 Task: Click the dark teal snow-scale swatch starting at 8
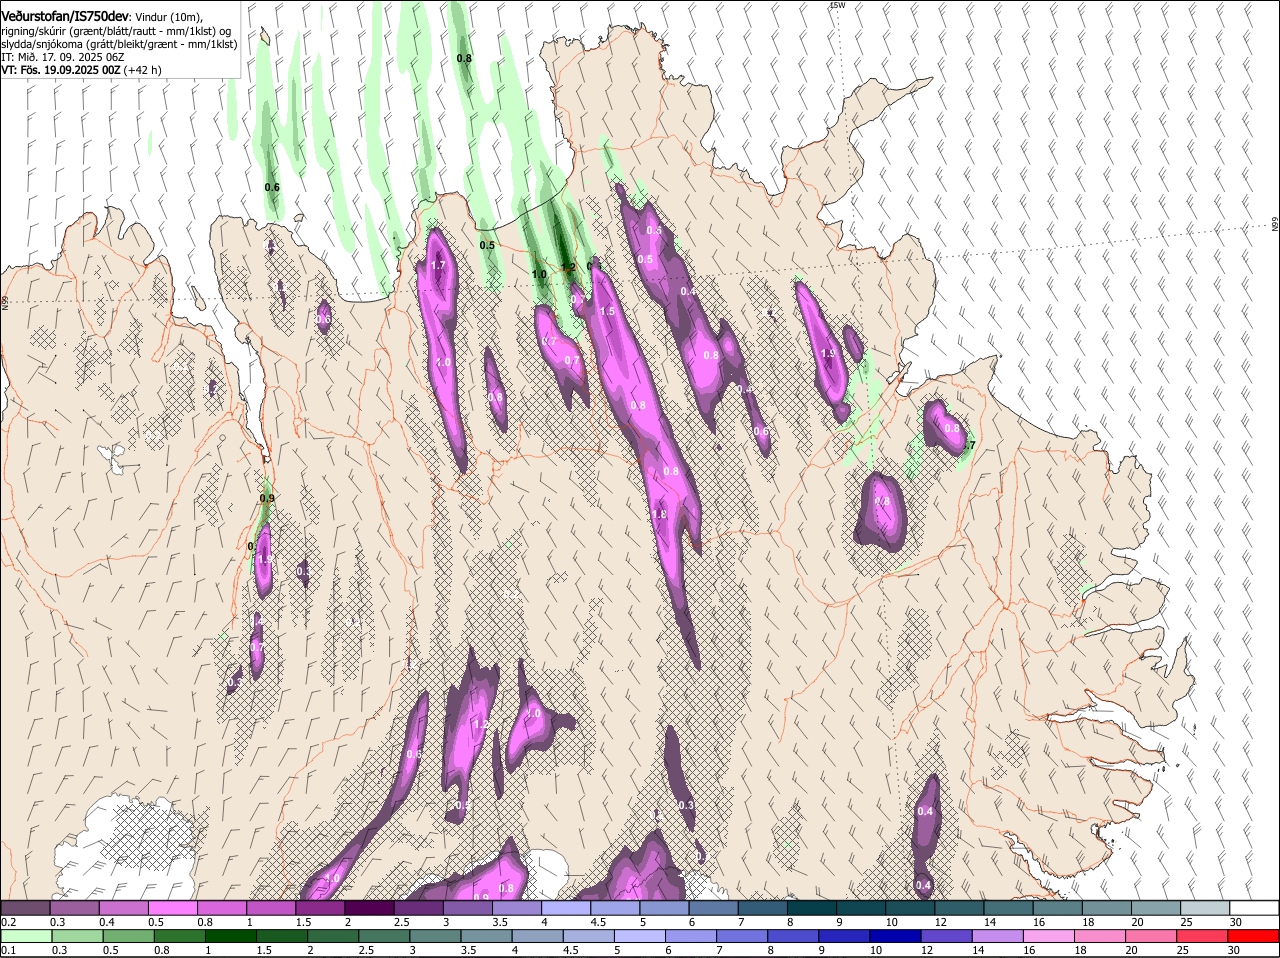click(811, 907)
